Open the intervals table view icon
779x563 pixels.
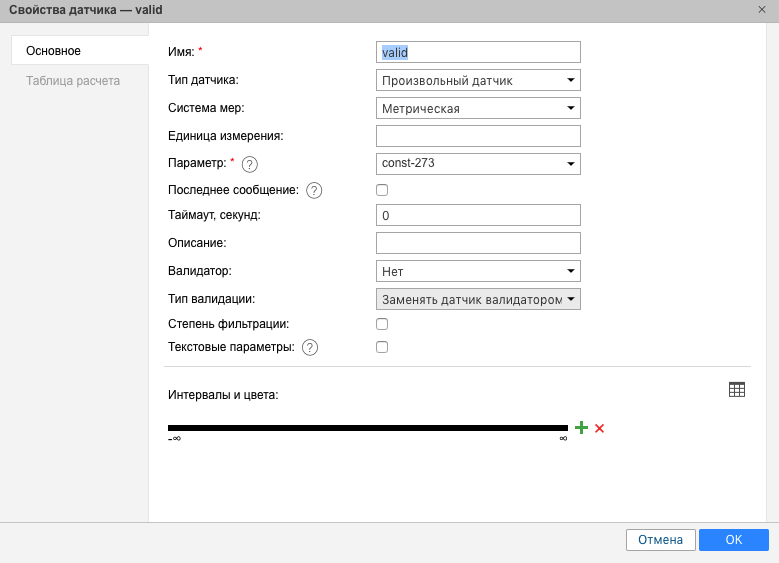pos(737,390)
